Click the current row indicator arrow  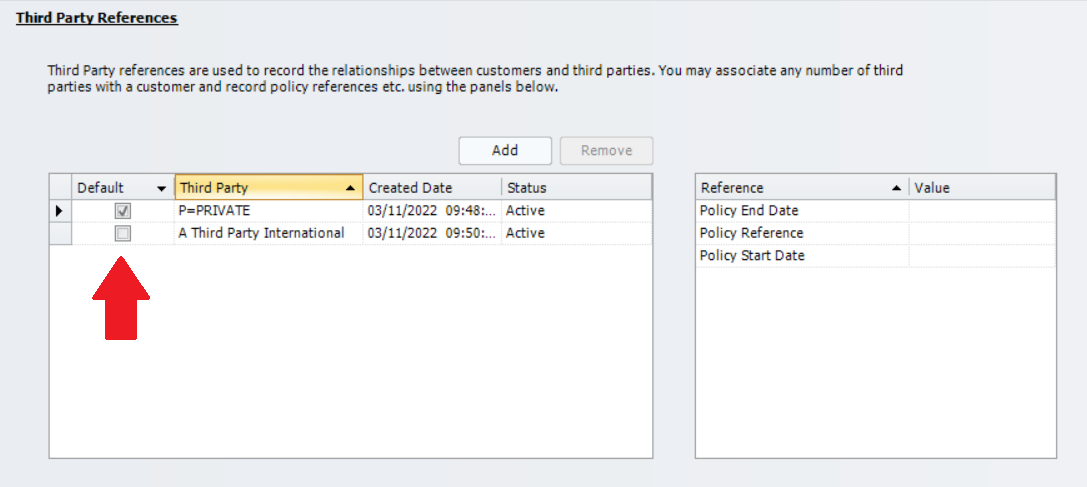point(59,211)
